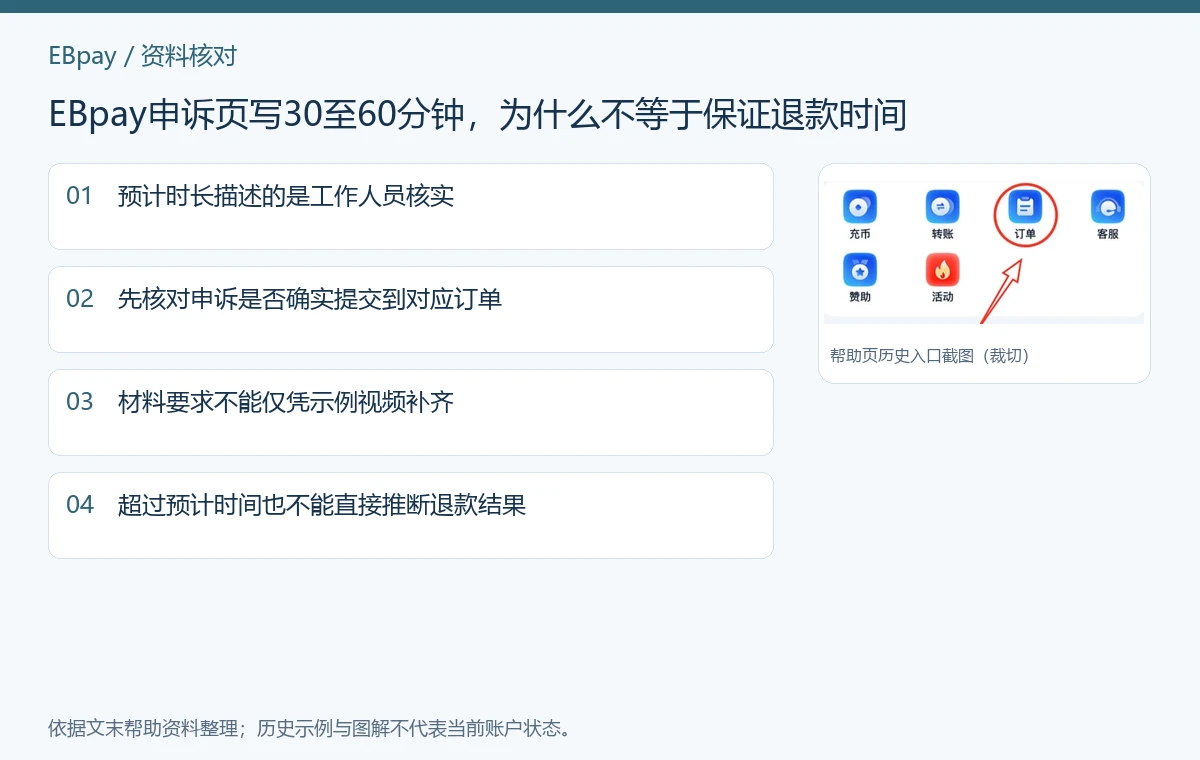The image size is (1200, 760).
Task: Tap the 赞助 sponsor icon
Action: click(x=860, y=270)
